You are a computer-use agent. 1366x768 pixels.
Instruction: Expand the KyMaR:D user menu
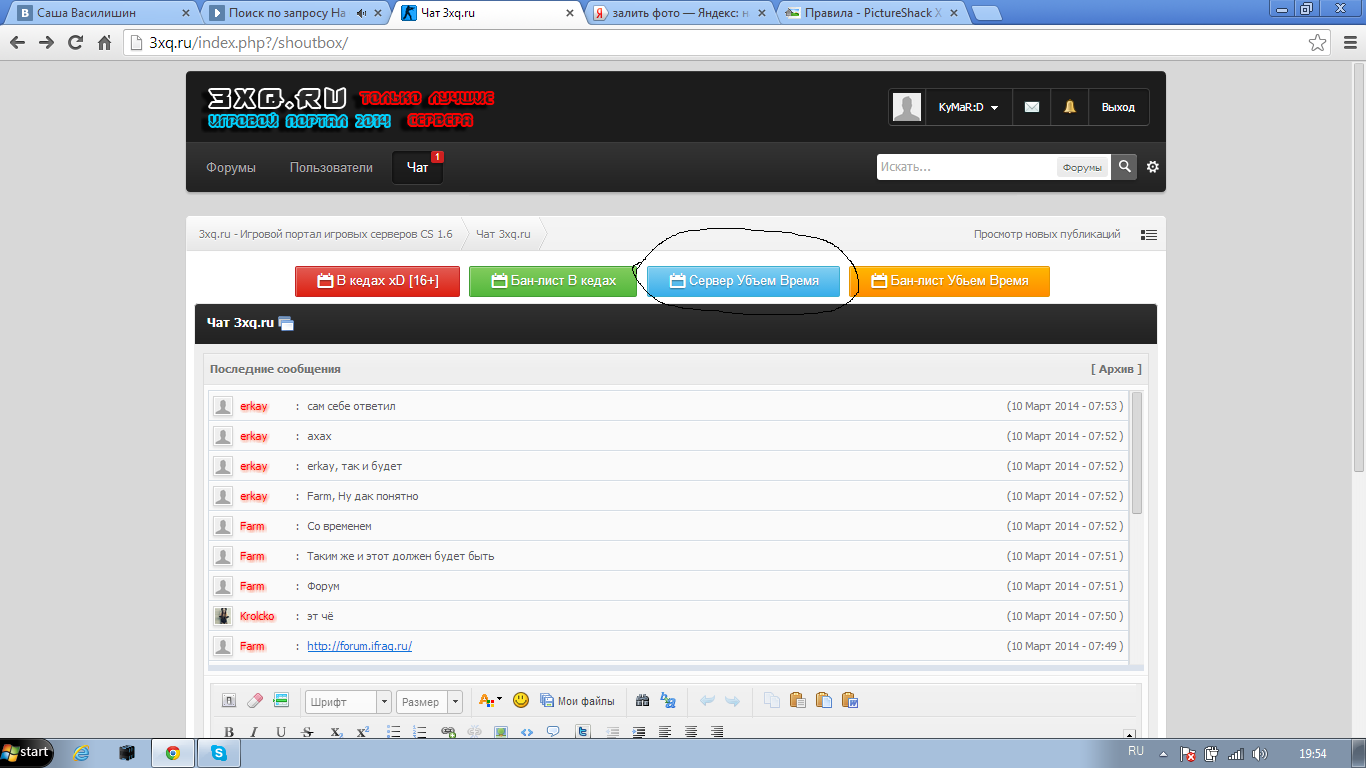[x=968, y=107]
